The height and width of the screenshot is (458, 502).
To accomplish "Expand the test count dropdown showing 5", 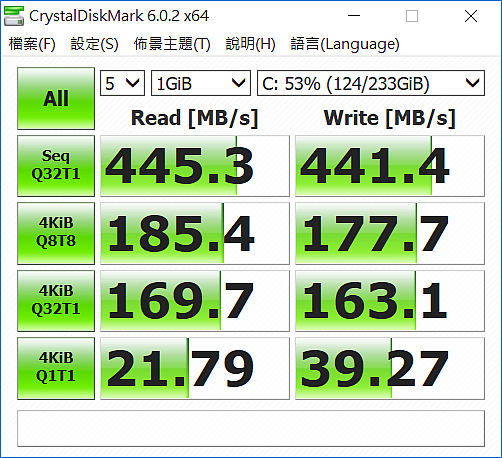I will 122,83.
